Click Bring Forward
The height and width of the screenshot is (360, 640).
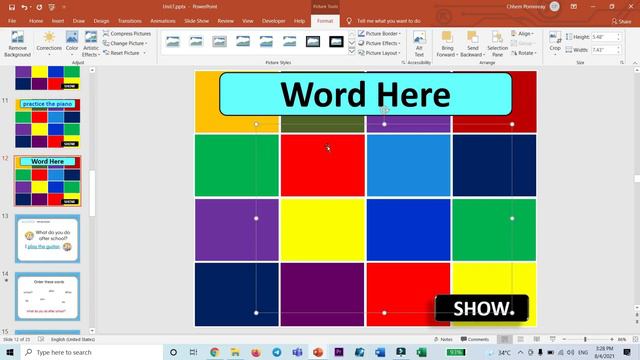(x=447, y=44)
